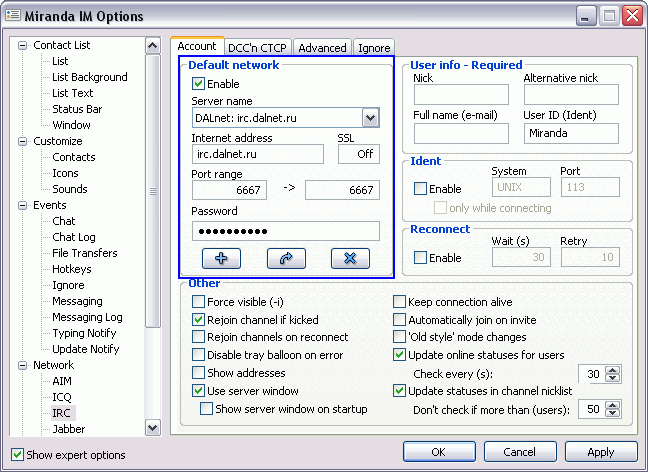648x472 pixels.
Task: Check 'Old style' mode changes
Action: point(399,337)
